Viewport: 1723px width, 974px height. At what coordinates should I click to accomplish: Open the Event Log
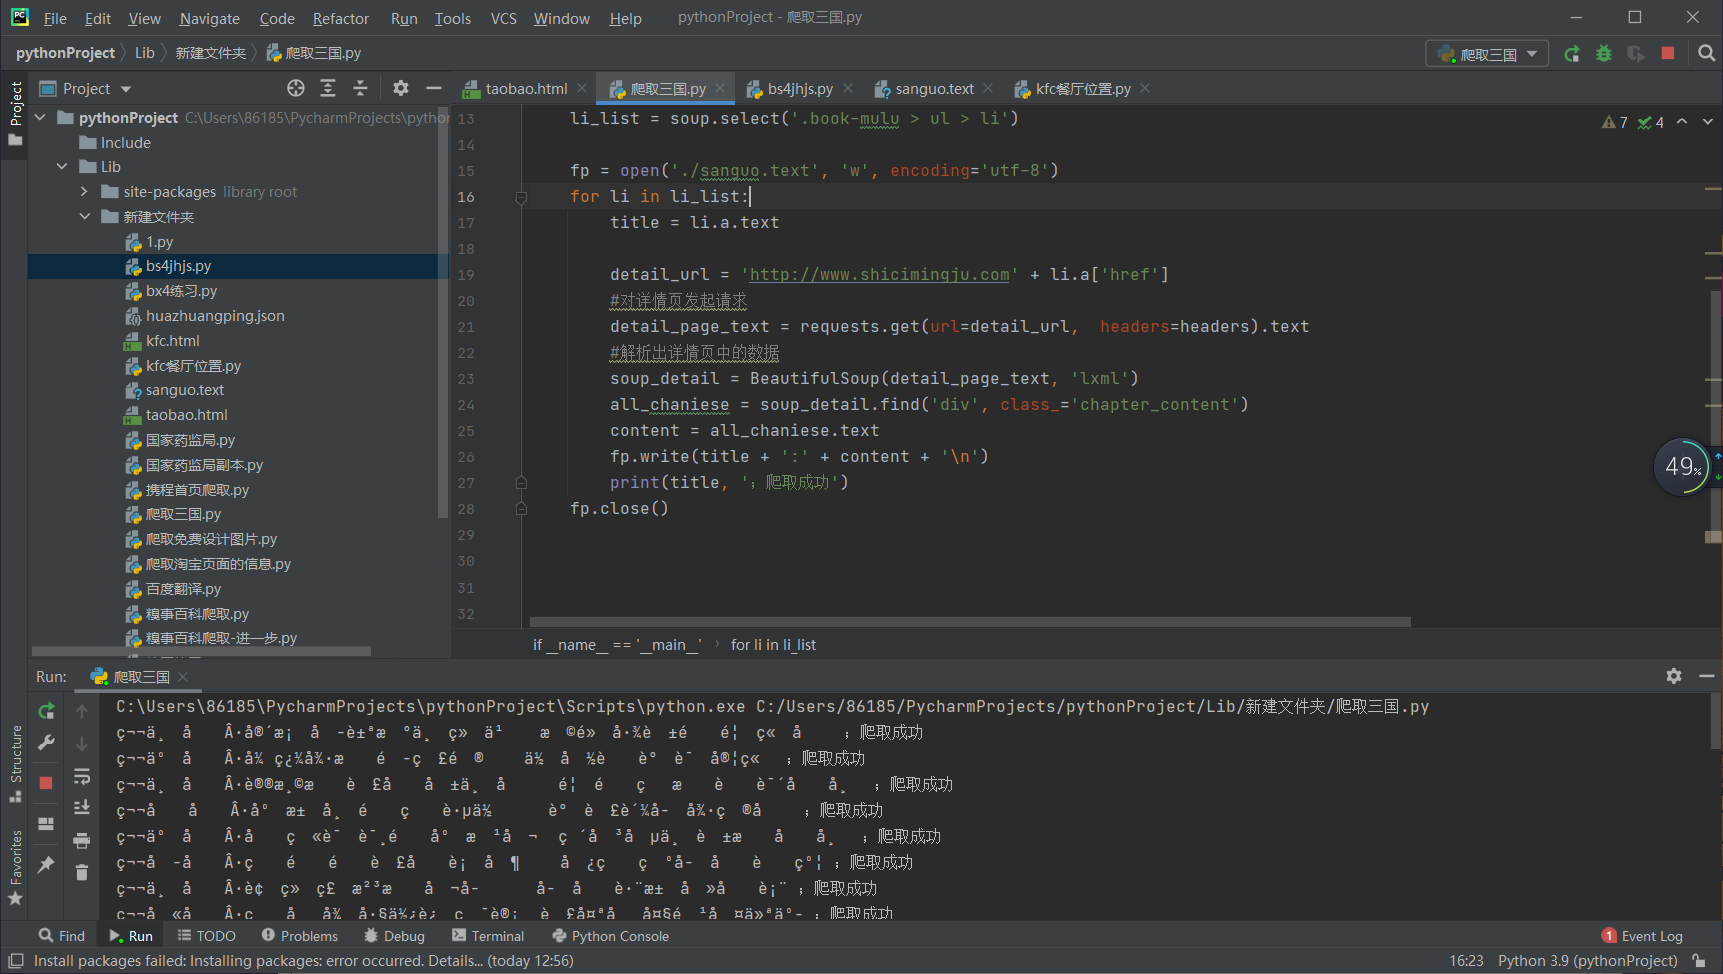(1642, 936)
